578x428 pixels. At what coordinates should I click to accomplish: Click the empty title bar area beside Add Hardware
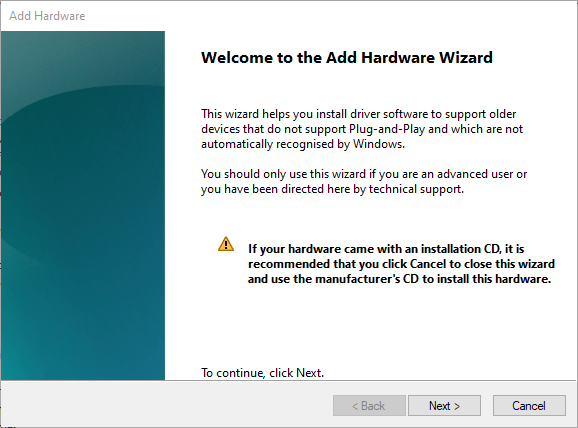click(x=330, y=16)
